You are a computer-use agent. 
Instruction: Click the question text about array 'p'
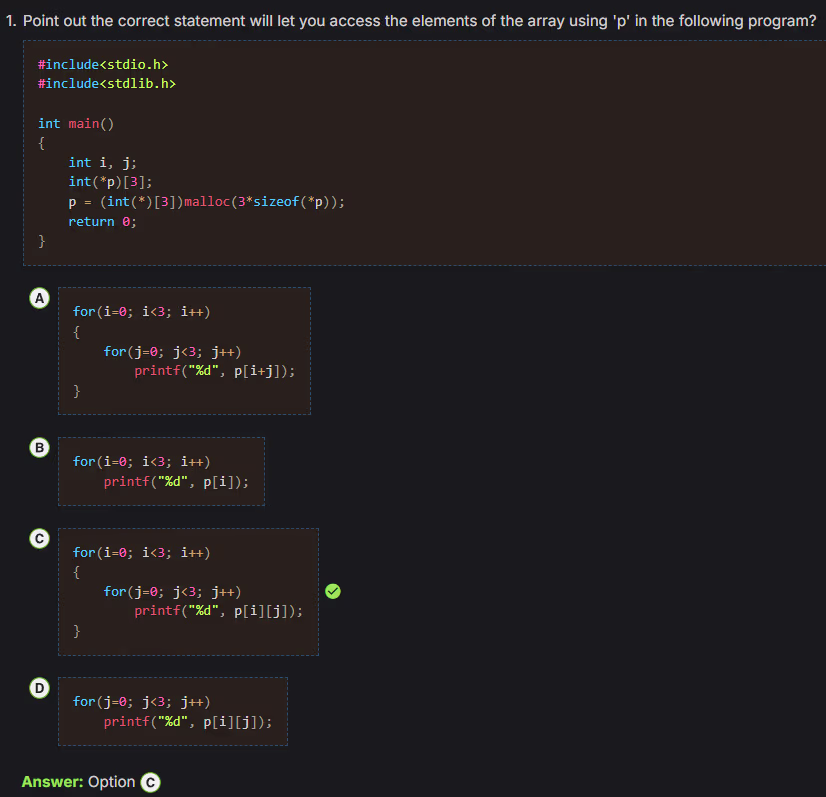pos(411,20)
